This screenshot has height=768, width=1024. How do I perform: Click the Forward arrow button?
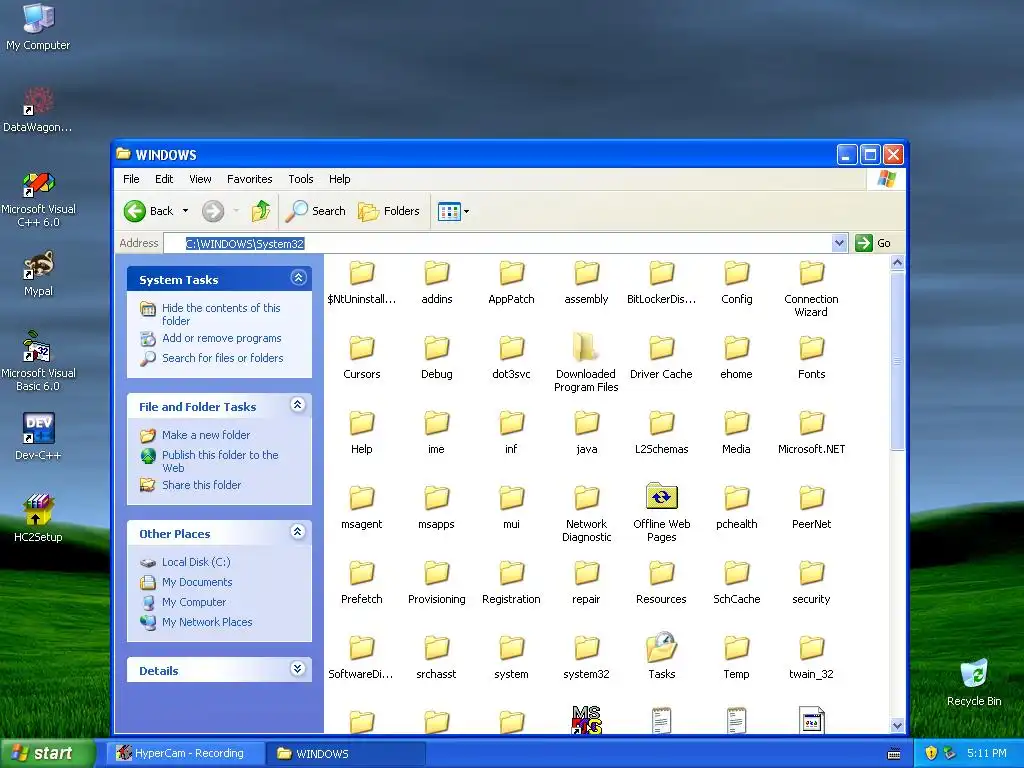point(213,211)
